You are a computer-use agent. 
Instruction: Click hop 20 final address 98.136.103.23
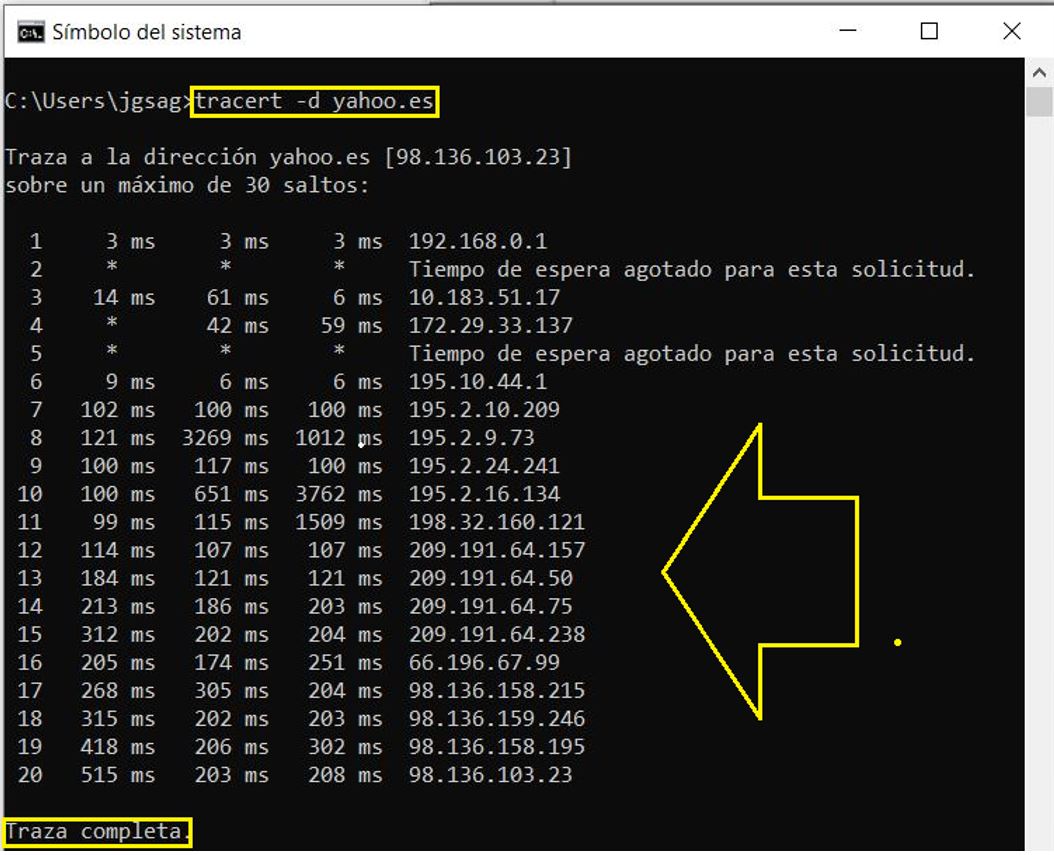point(491,775)
